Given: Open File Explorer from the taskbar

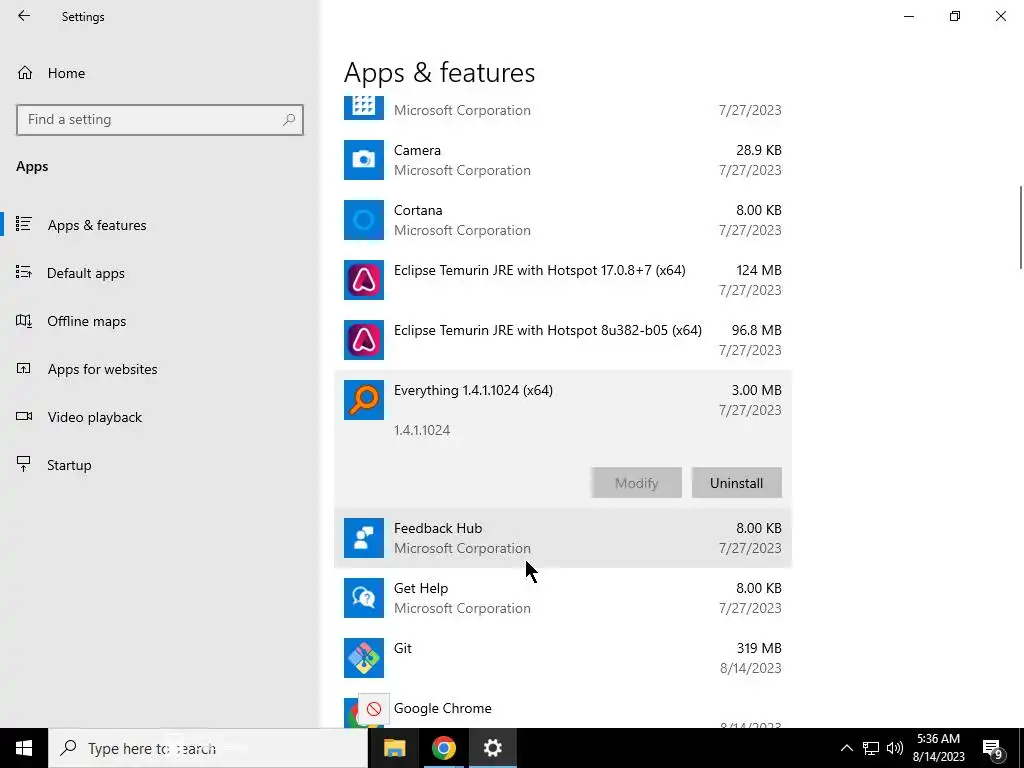Looking at the screenshot, I should [x=394, y=748].
